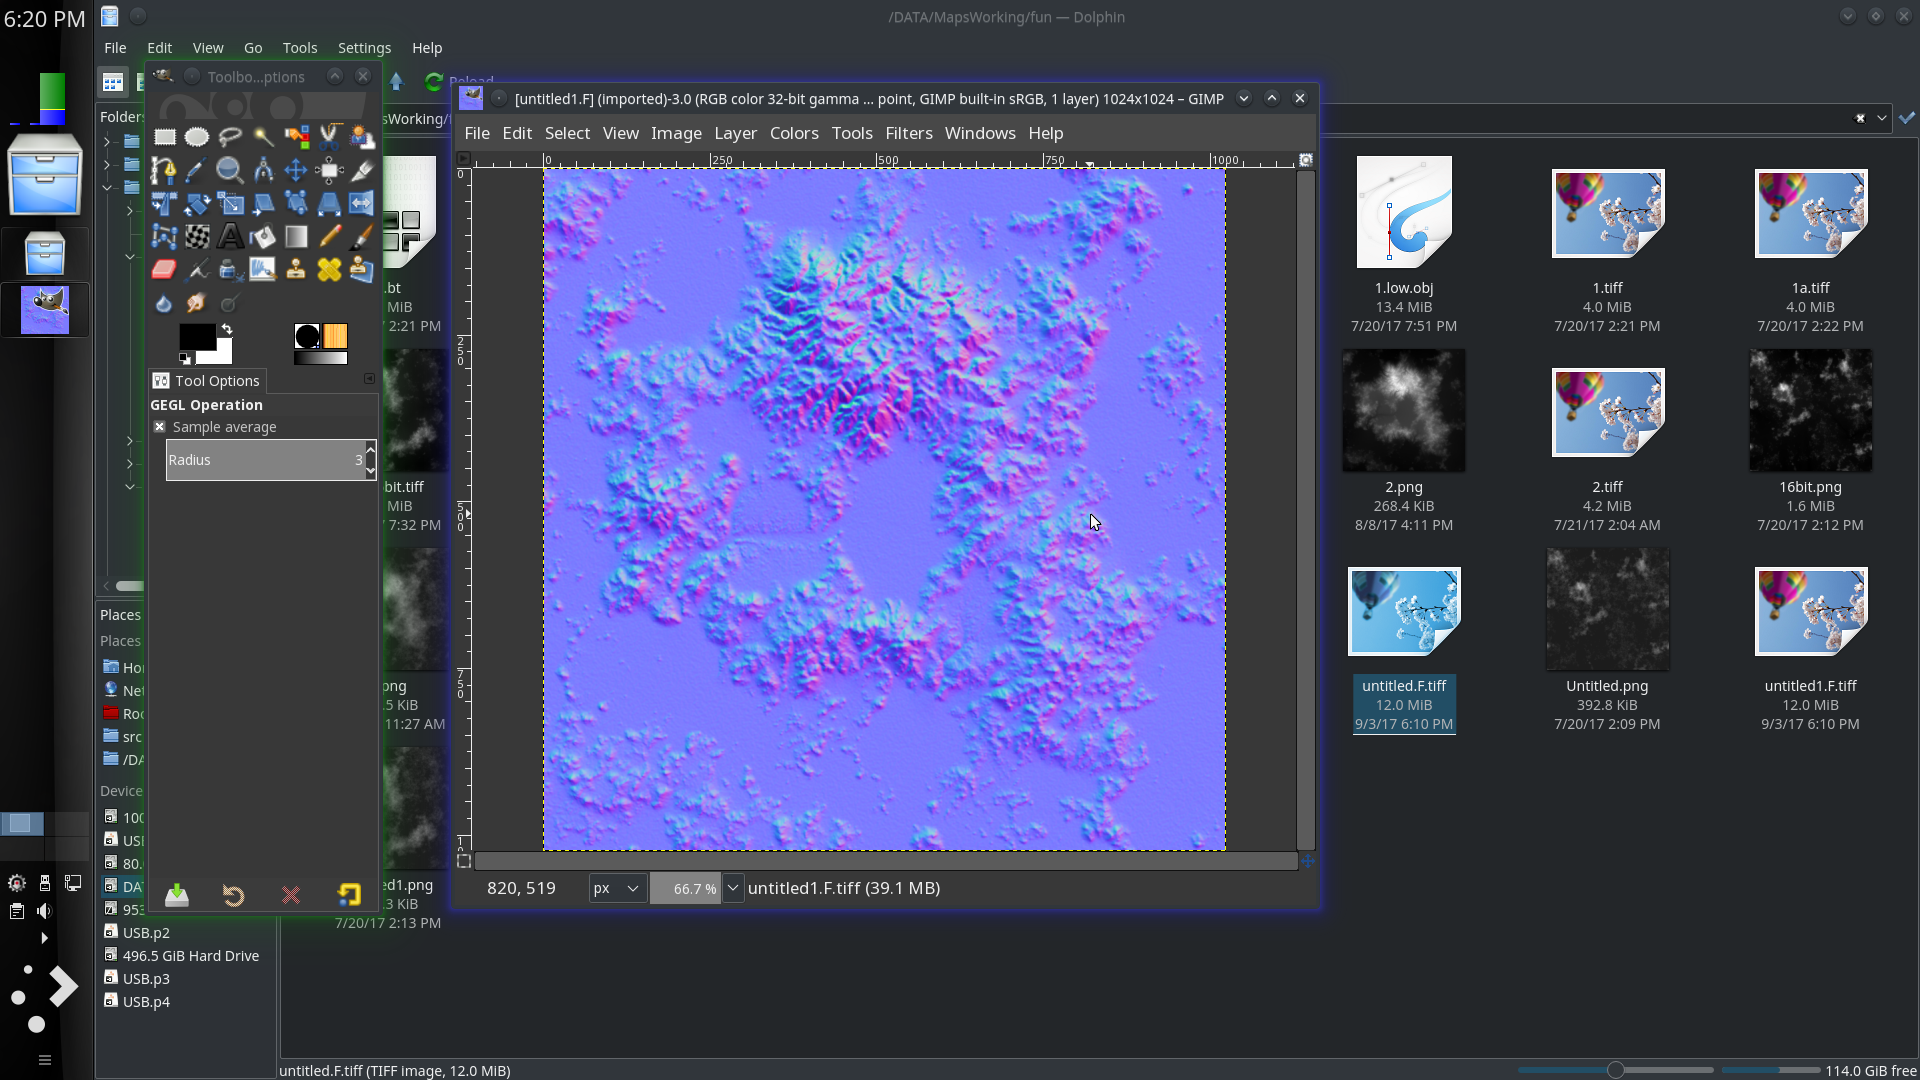Restore tool preset button in Tool Options
This screenshot has height=1080, width=1920.
pos(234,895)
